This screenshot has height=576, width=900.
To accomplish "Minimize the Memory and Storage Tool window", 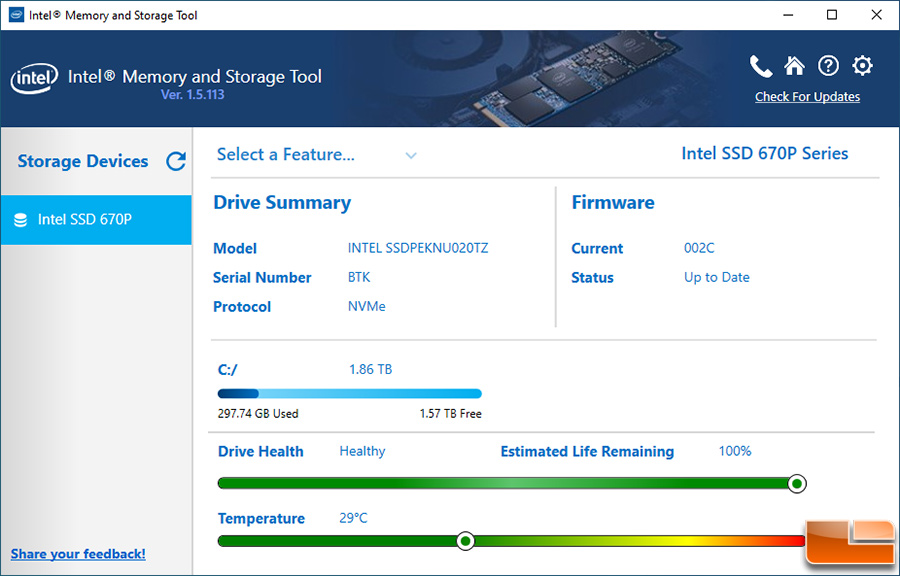I will tap(788, 15).
